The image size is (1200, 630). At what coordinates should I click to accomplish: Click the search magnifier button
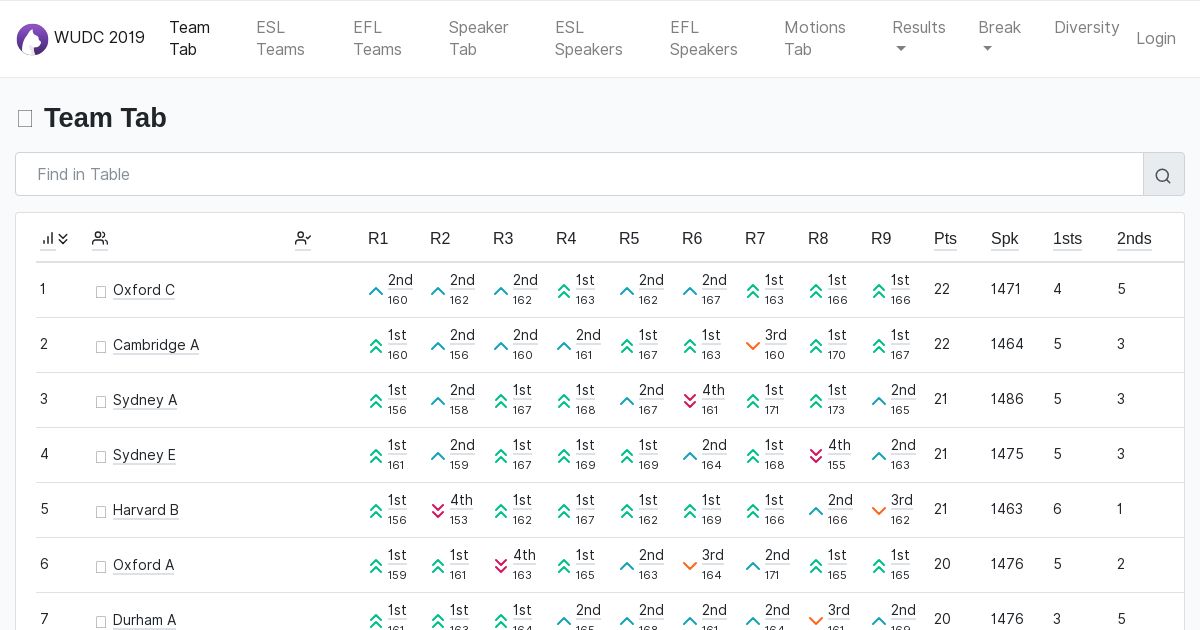point(1163,175)
